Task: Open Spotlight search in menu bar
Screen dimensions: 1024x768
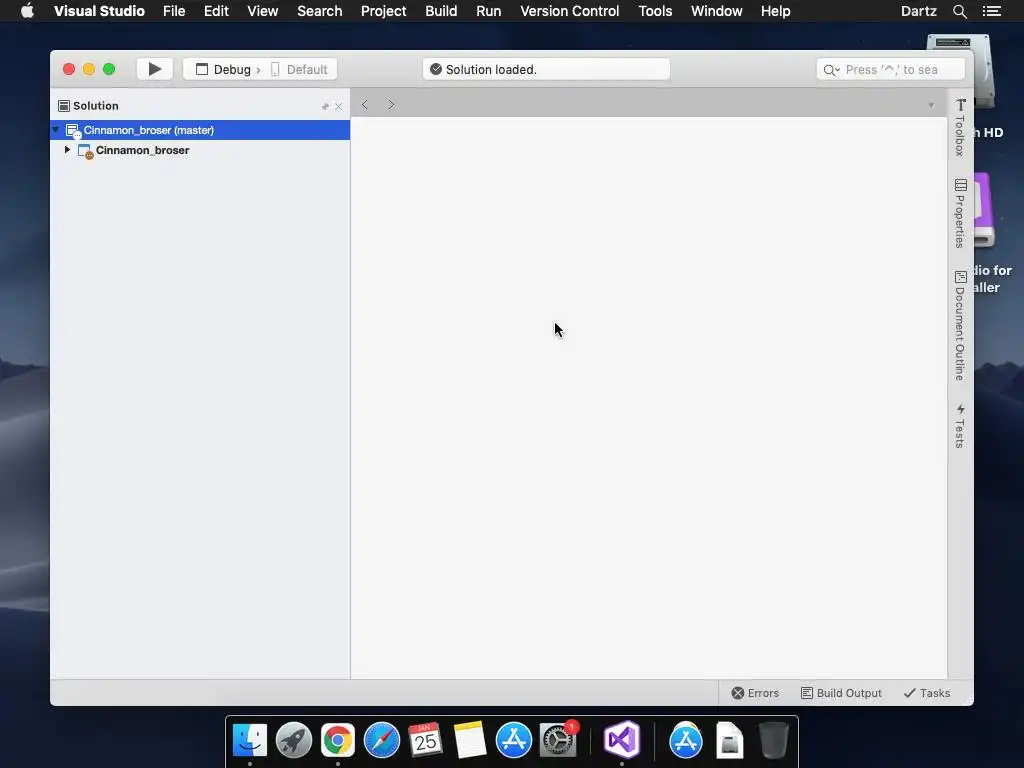Action: pyautogui.click(x=959, y=11)
